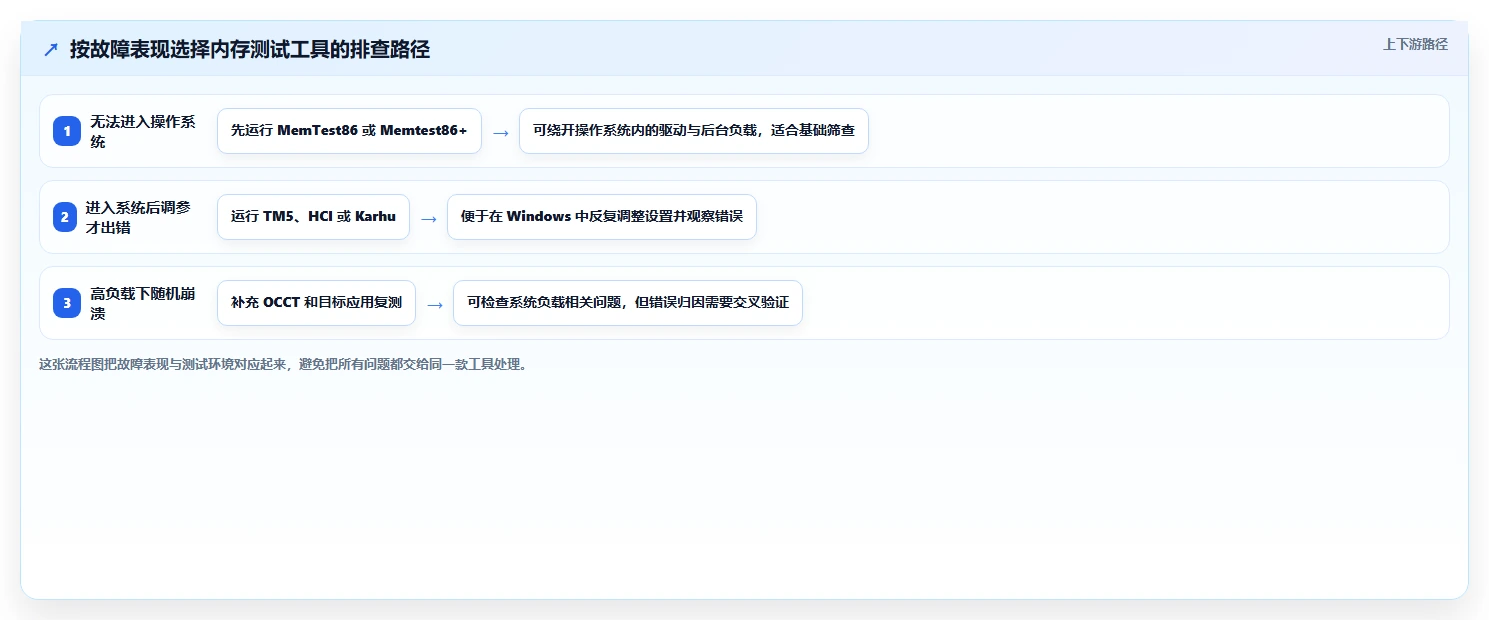This screenshot has width=1489, height=620.
Task: Click the box 可检查系统负载相关问题
Action: 628,303
